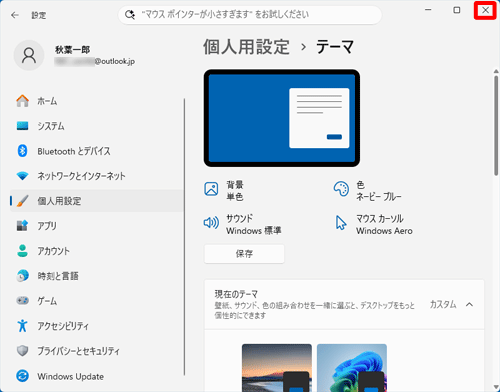This screenshot has width=500, height=392.
Task: Click the アカウント person icon
Action: [x=22, y=251]
